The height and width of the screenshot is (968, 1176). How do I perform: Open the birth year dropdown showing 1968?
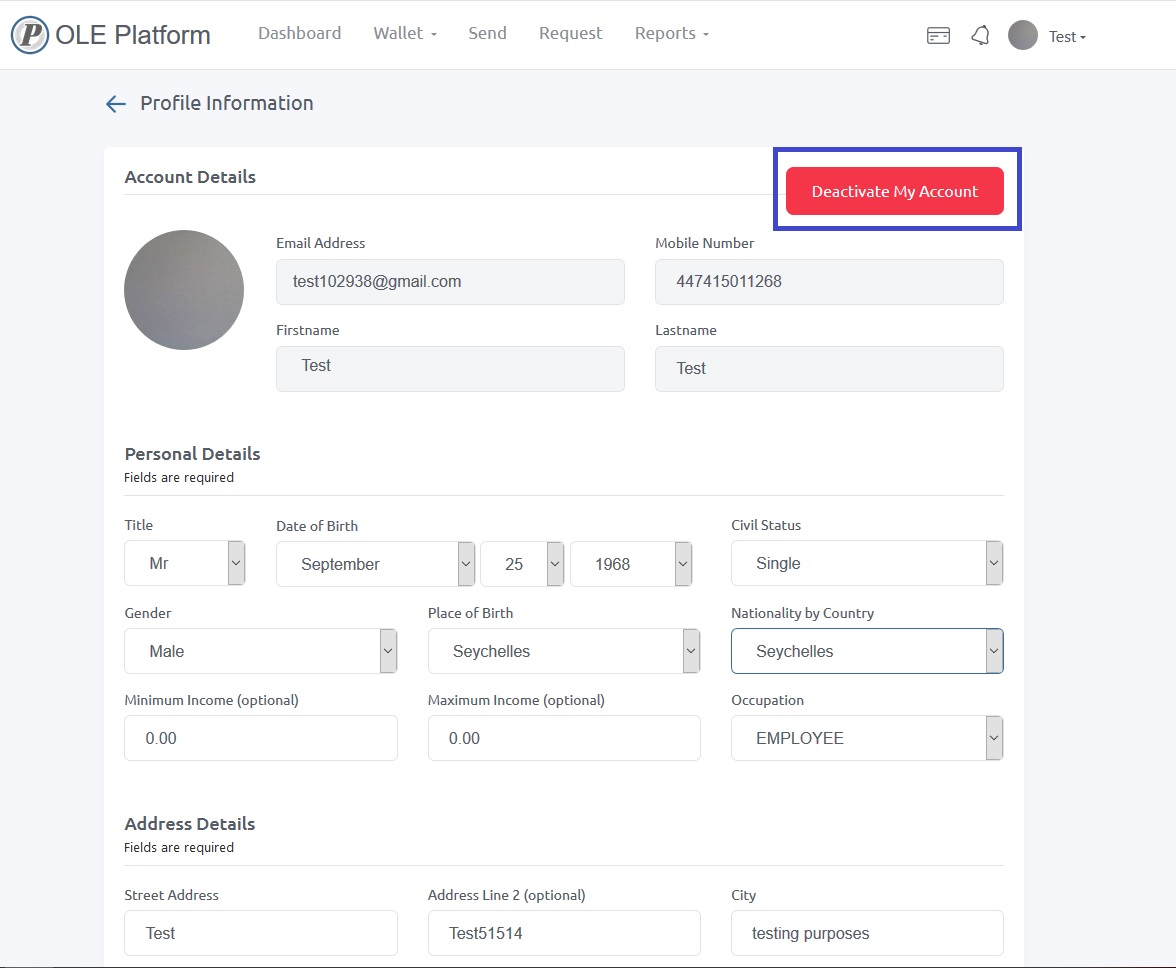coord(631,564)
